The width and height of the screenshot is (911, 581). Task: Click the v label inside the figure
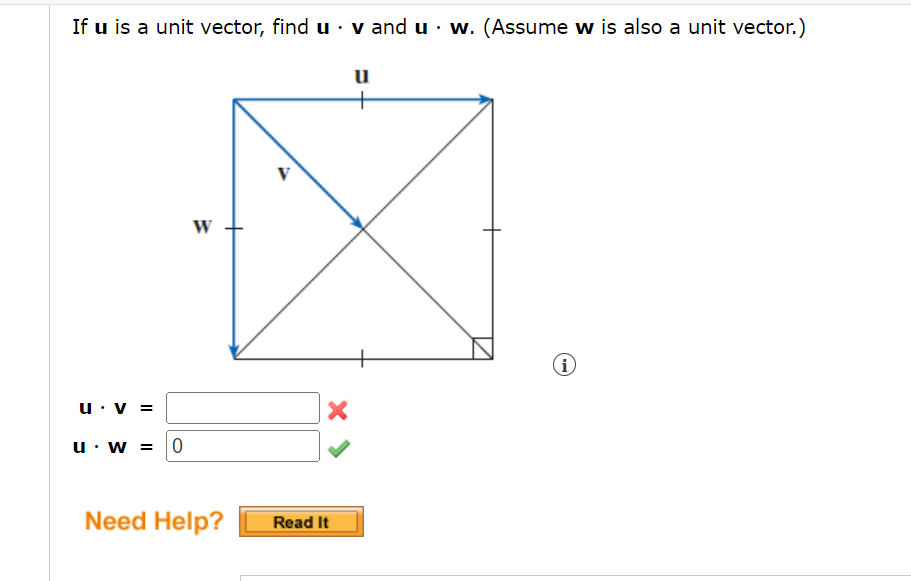click(x=283, y=173)
